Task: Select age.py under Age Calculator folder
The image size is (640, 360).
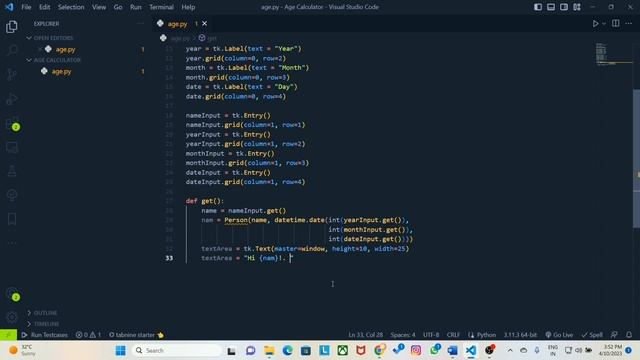Action: click(61, 71)
